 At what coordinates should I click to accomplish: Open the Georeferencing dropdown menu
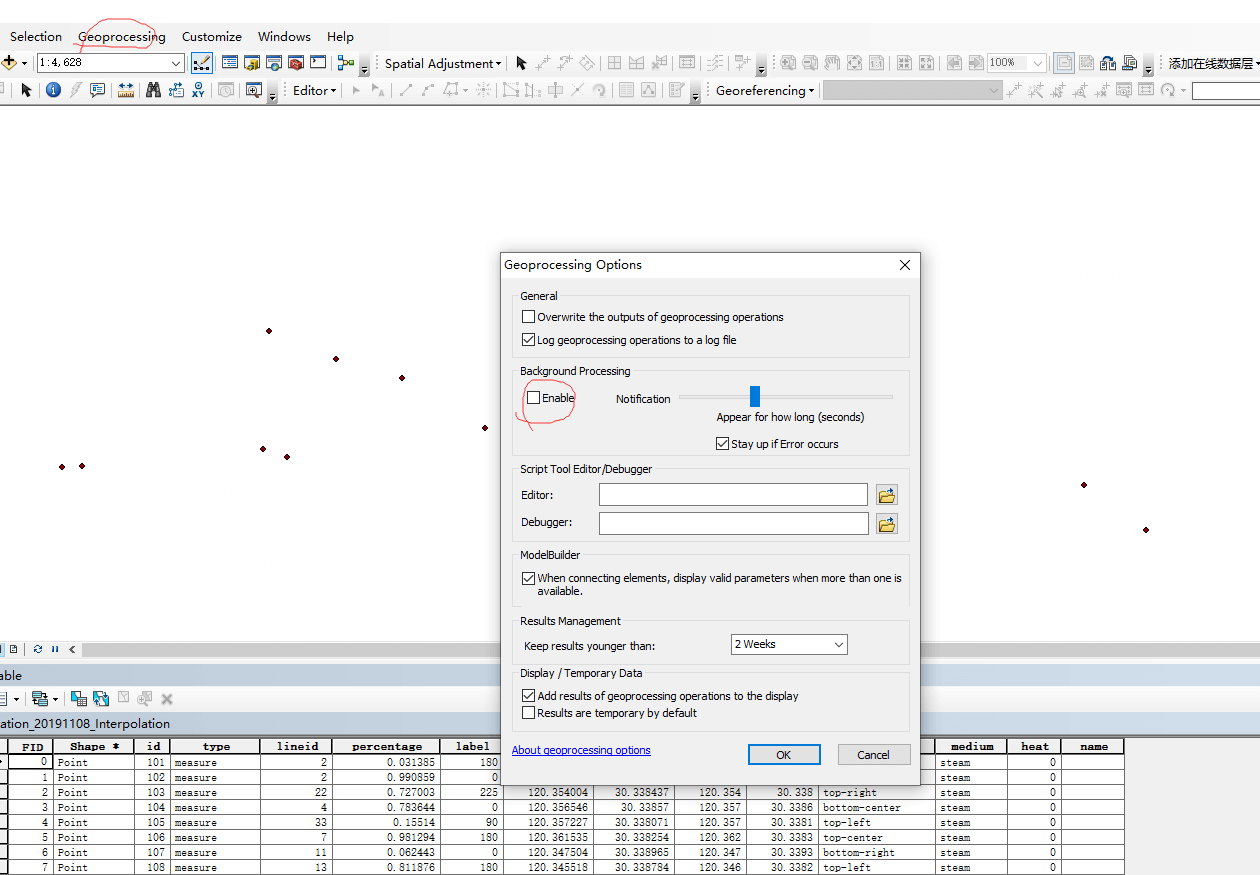[x=766, y=91]
